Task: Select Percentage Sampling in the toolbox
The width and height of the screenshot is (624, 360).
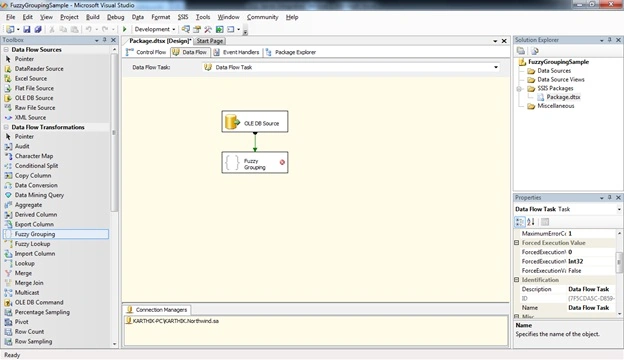Action: (x=42, y=312)
